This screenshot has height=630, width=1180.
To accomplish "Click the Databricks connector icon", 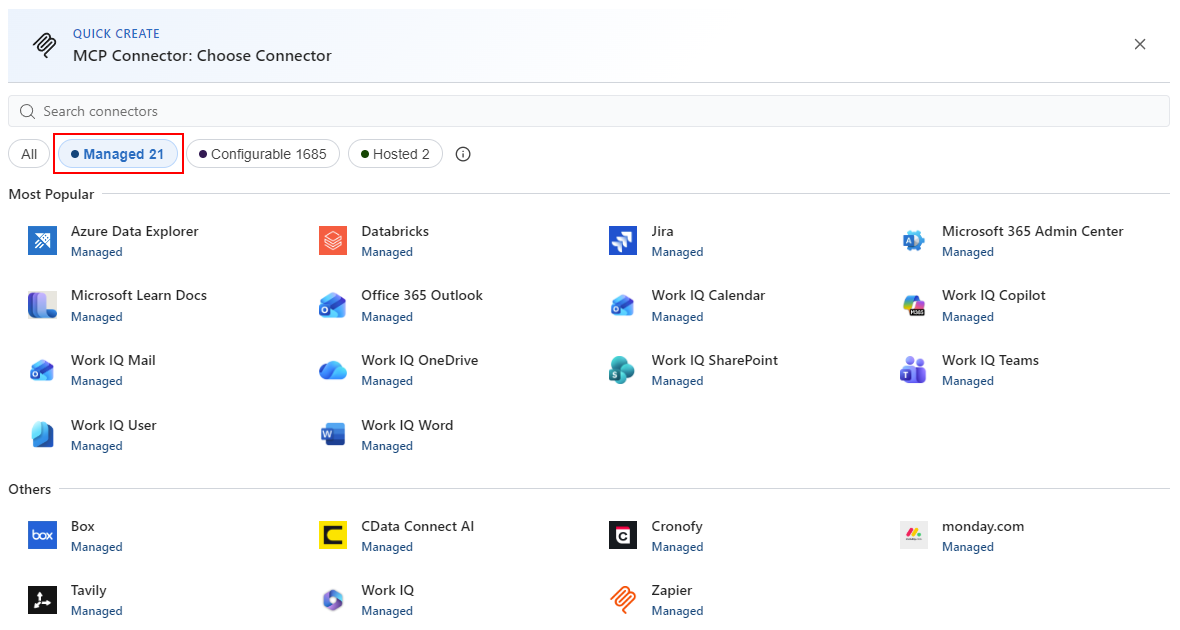I will pos(333,241).
